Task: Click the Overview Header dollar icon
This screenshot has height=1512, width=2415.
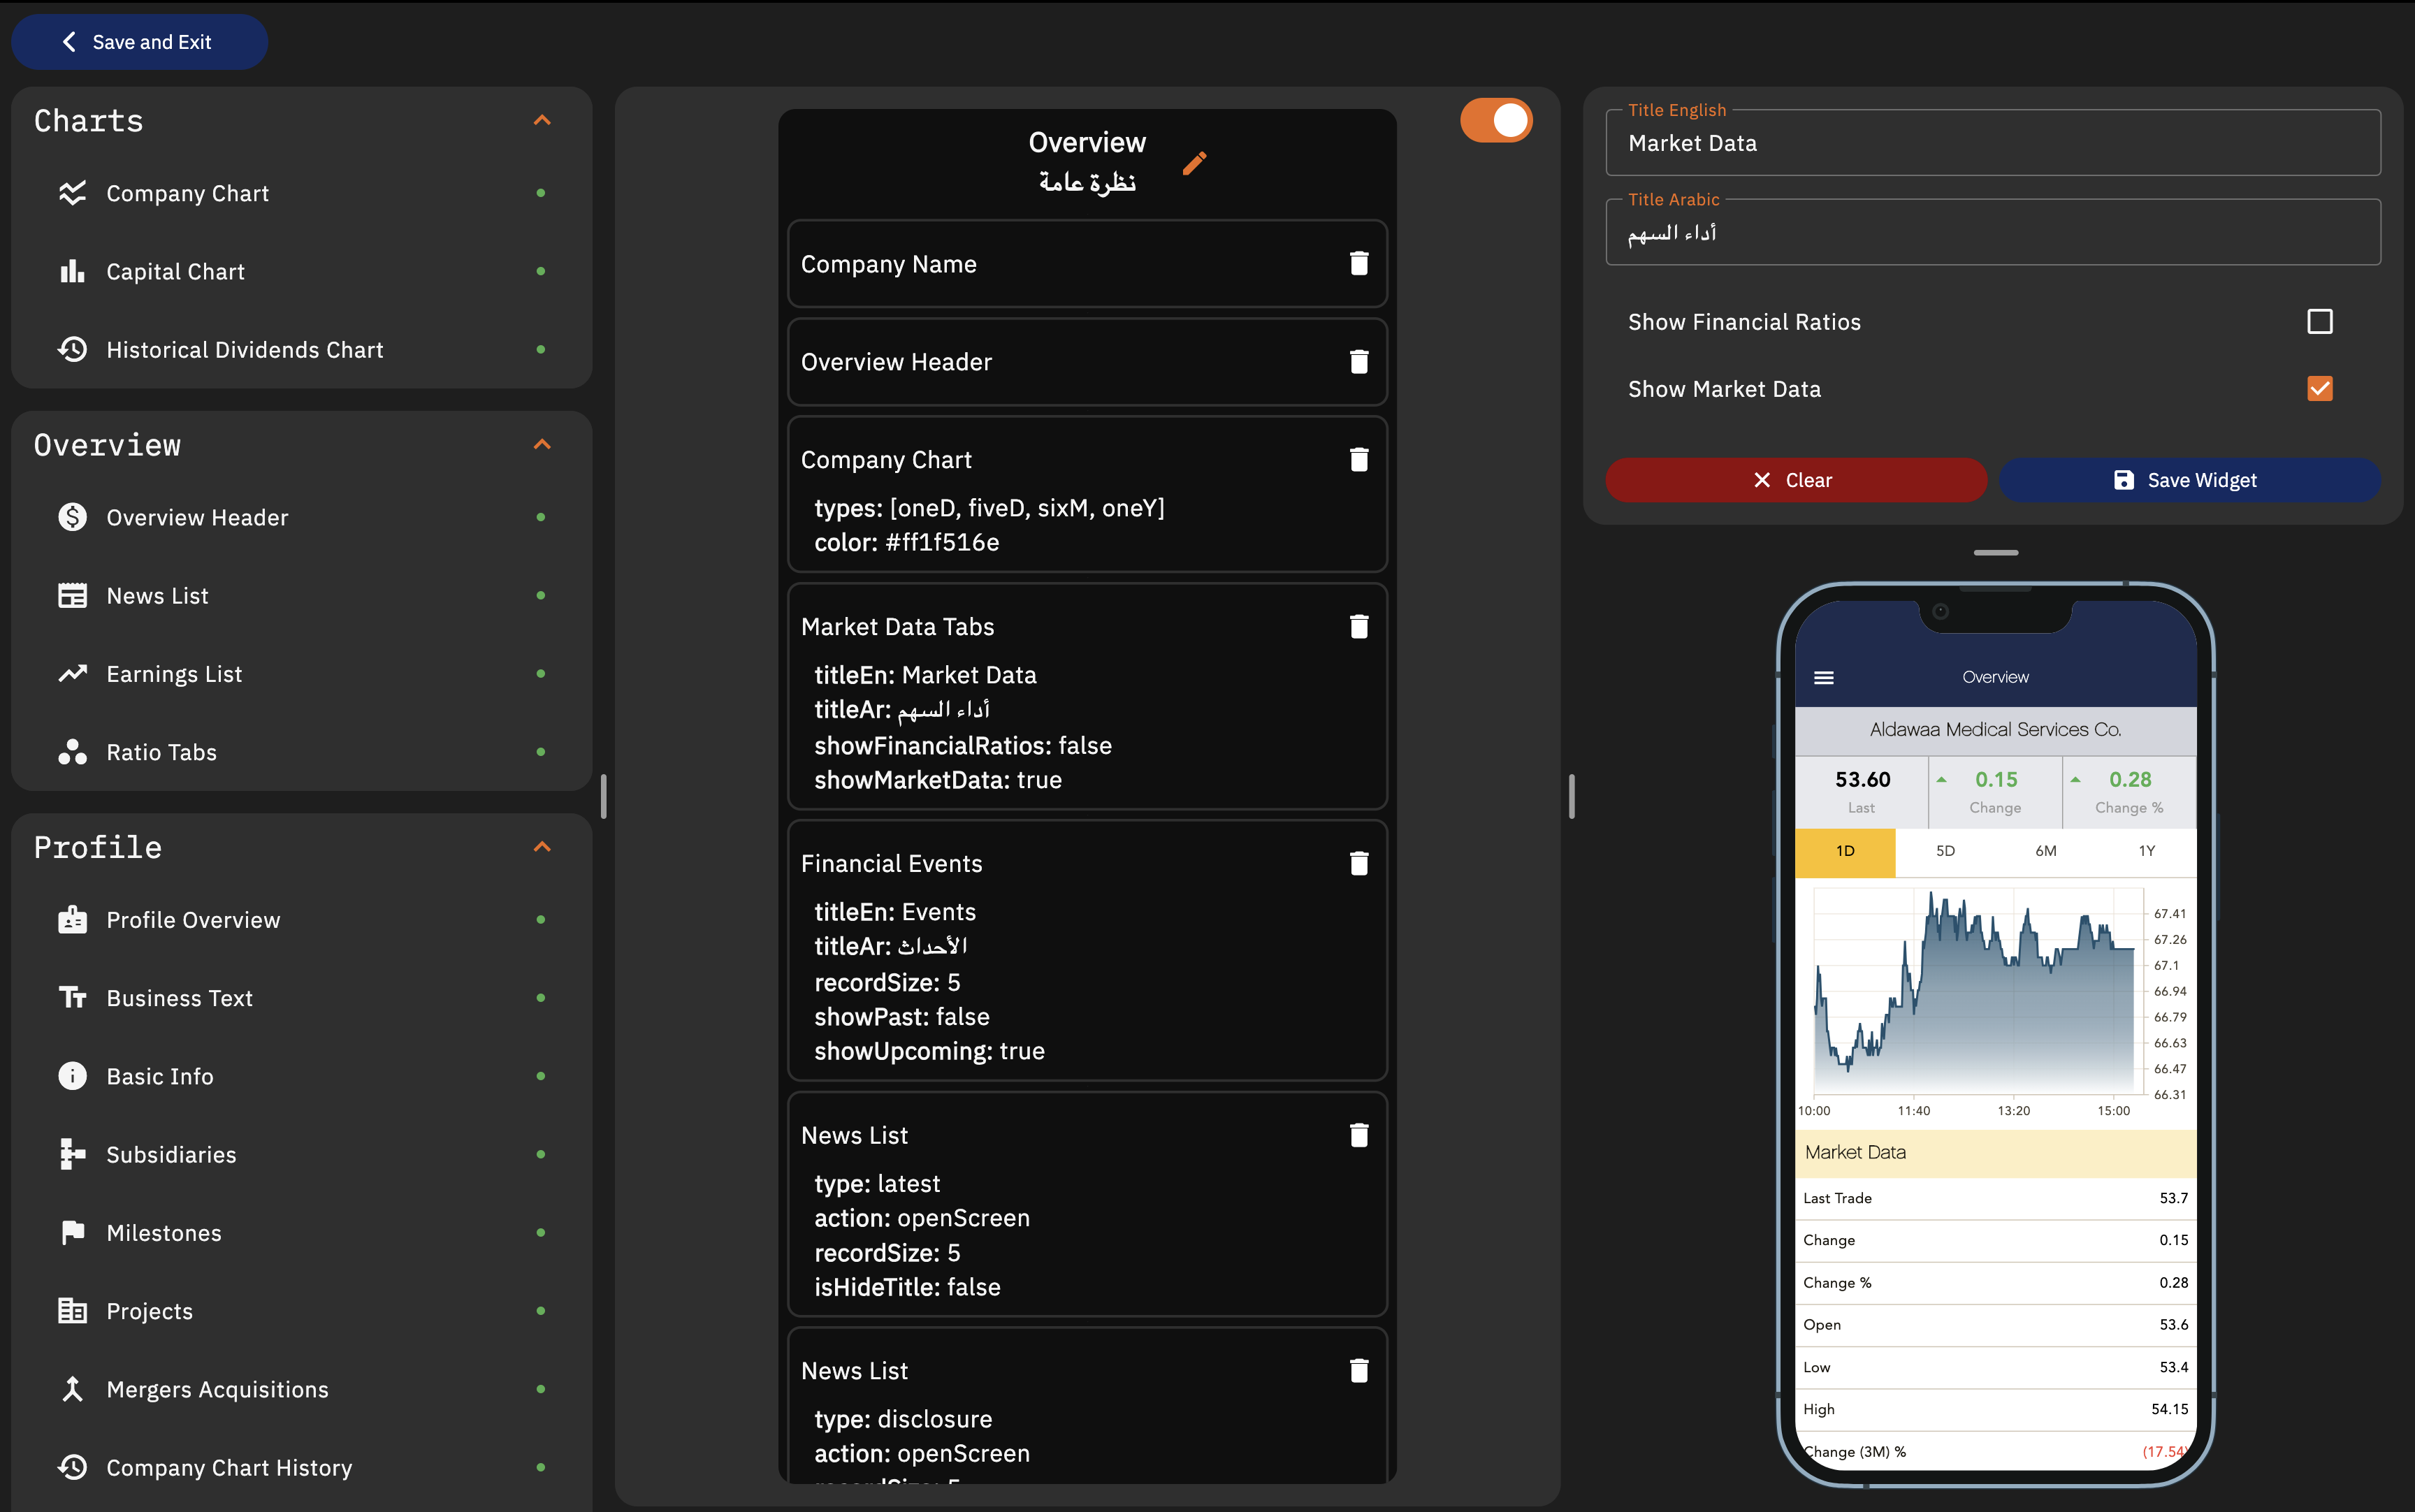Action: point(71,517)
